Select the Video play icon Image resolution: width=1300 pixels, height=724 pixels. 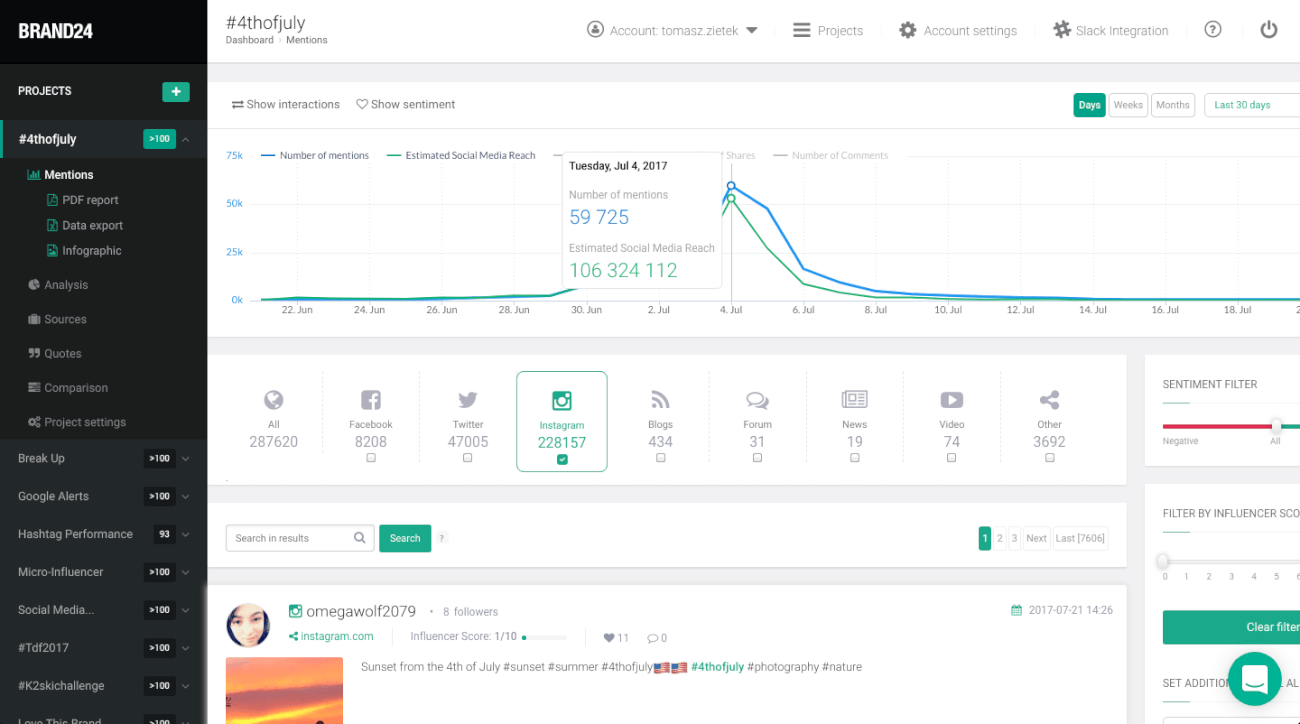point(952,400)
